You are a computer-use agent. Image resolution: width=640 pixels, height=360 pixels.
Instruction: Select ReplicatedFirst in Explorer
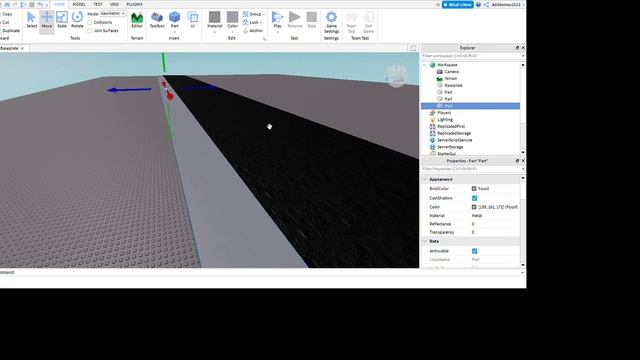[x=451, y=127]
